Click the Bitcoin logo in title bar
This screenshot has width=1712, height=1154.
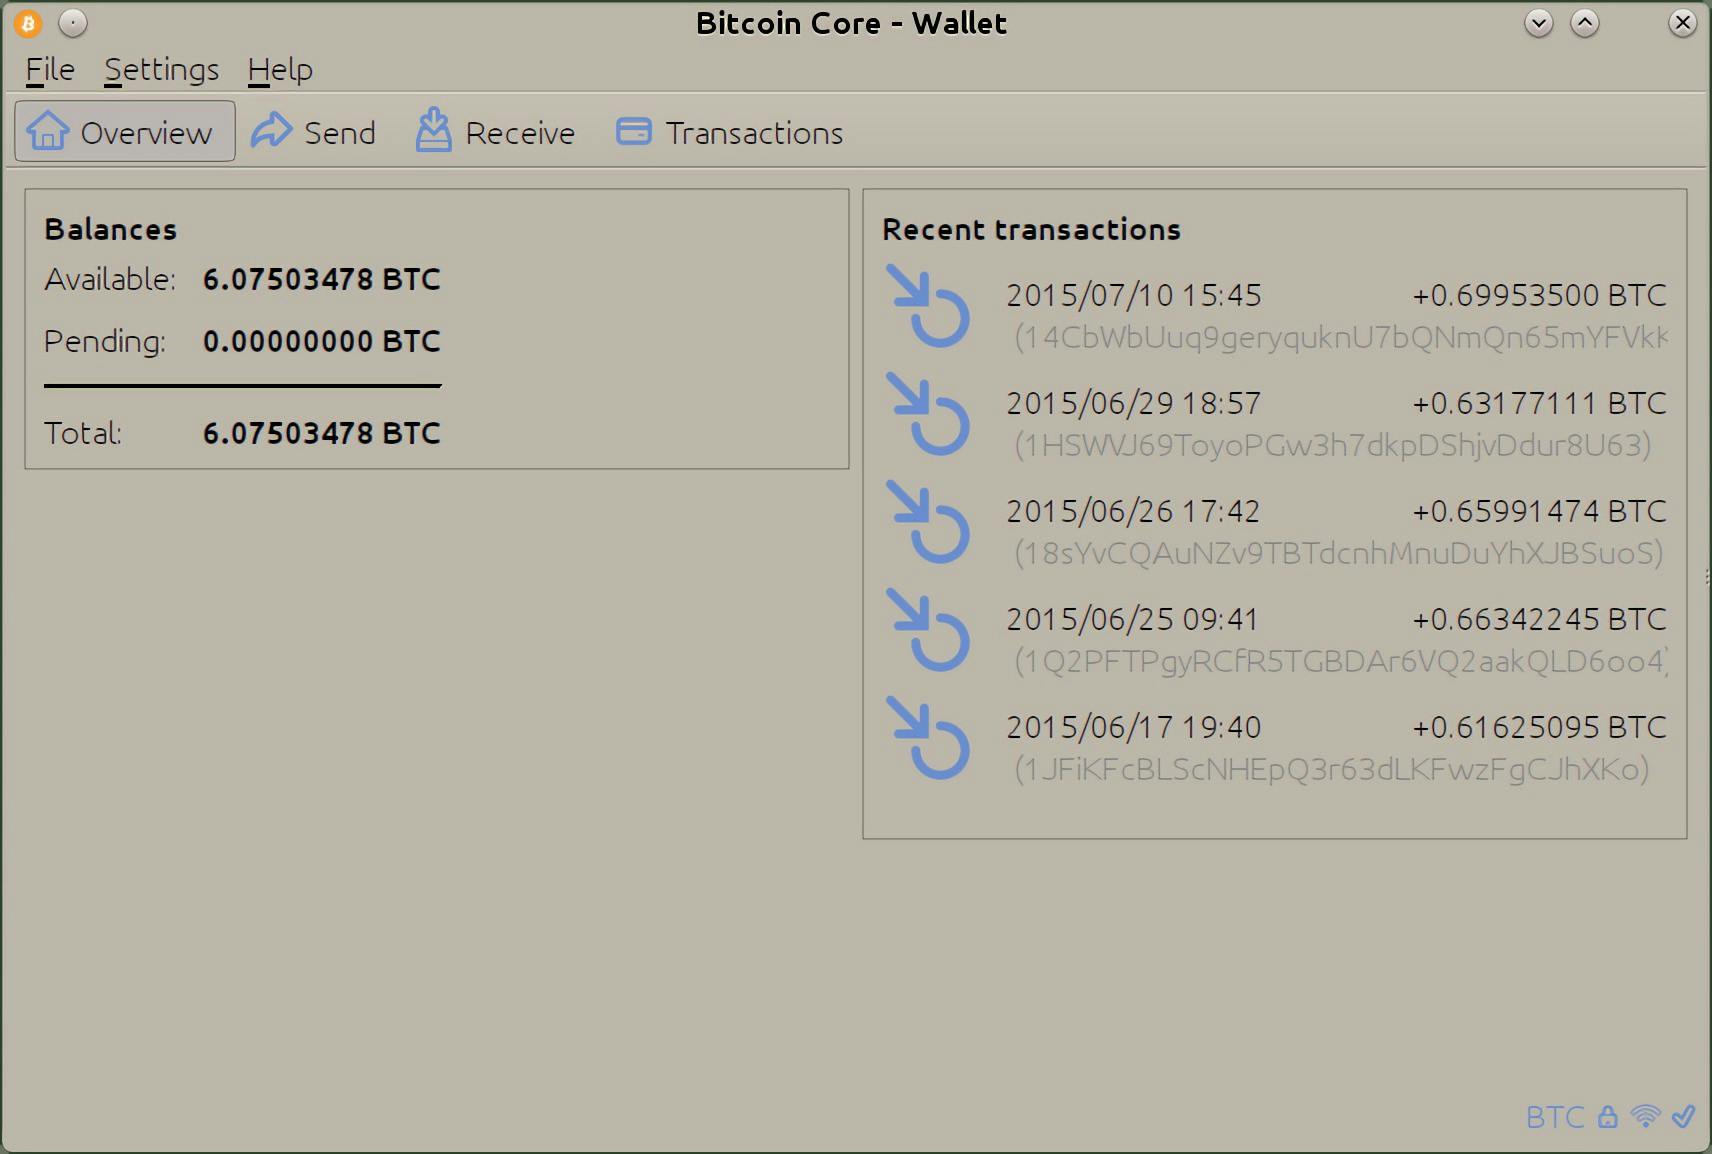click(x=28, y=23)
